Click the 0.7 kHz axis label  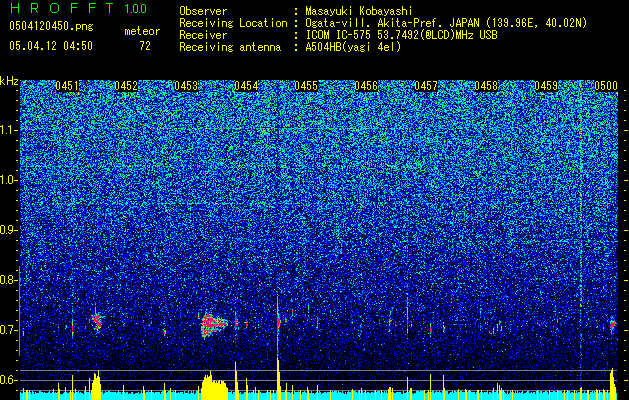tap(9, 330)
